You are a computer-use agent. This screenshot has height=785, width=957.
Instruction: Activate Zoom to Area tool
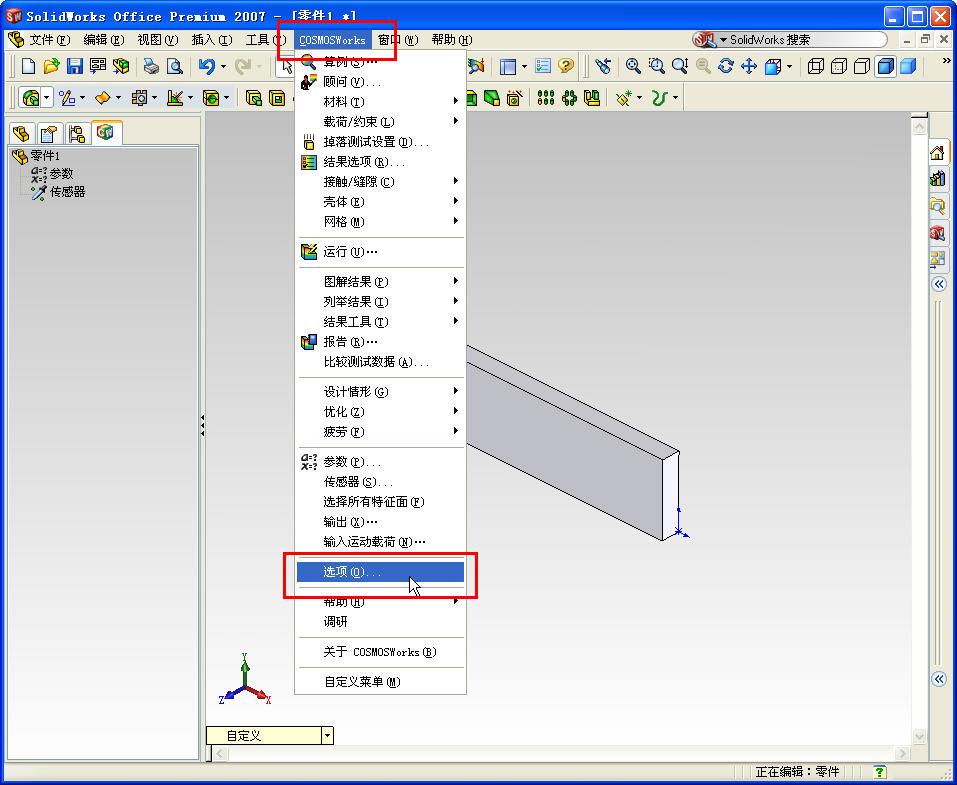pos(656,66)
